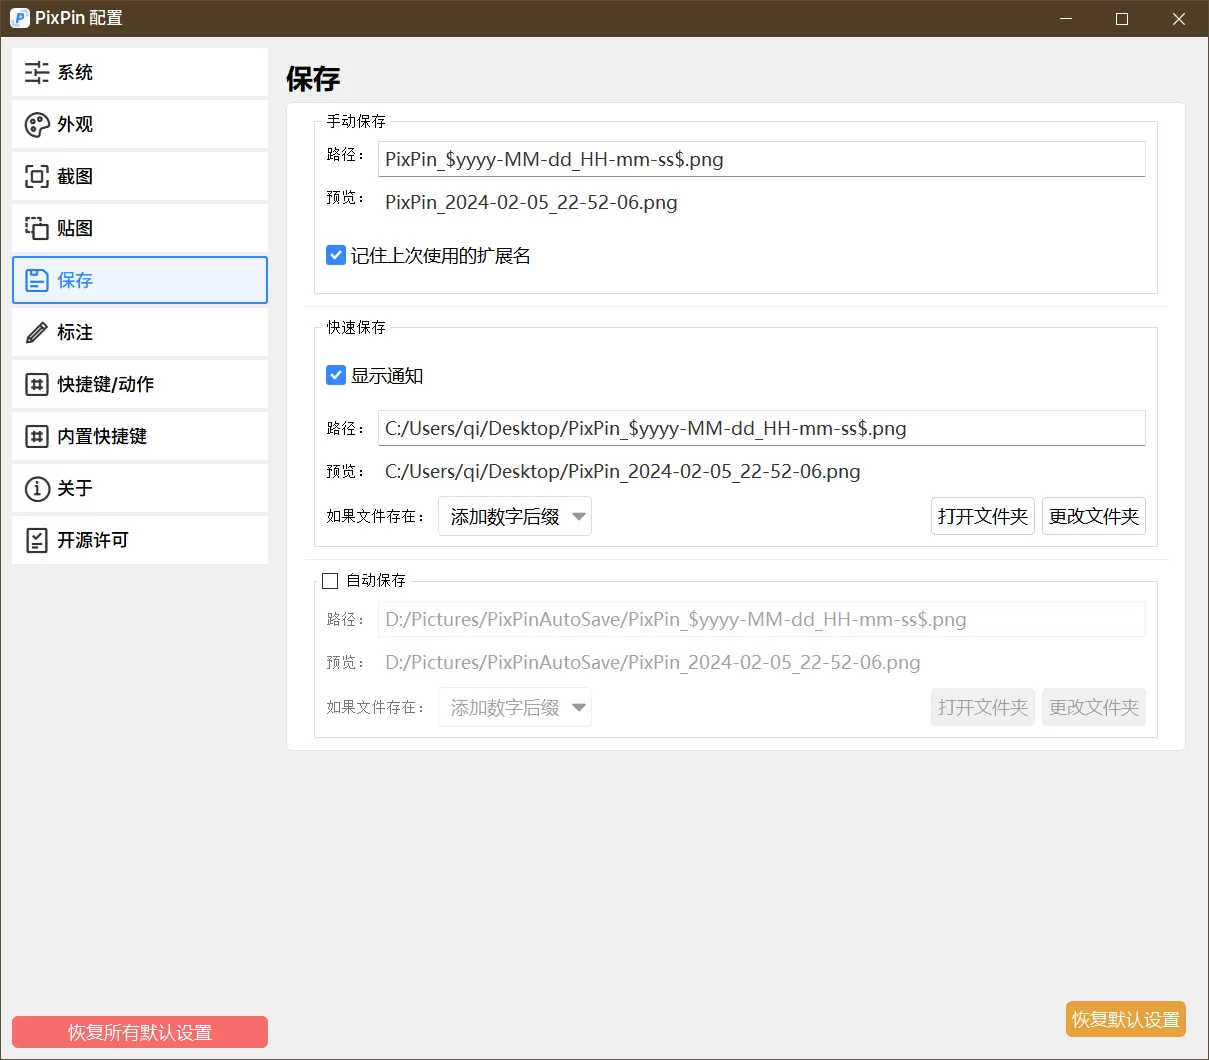
Task: Click the info circle icon for 关于
Action: click(37, 488)
